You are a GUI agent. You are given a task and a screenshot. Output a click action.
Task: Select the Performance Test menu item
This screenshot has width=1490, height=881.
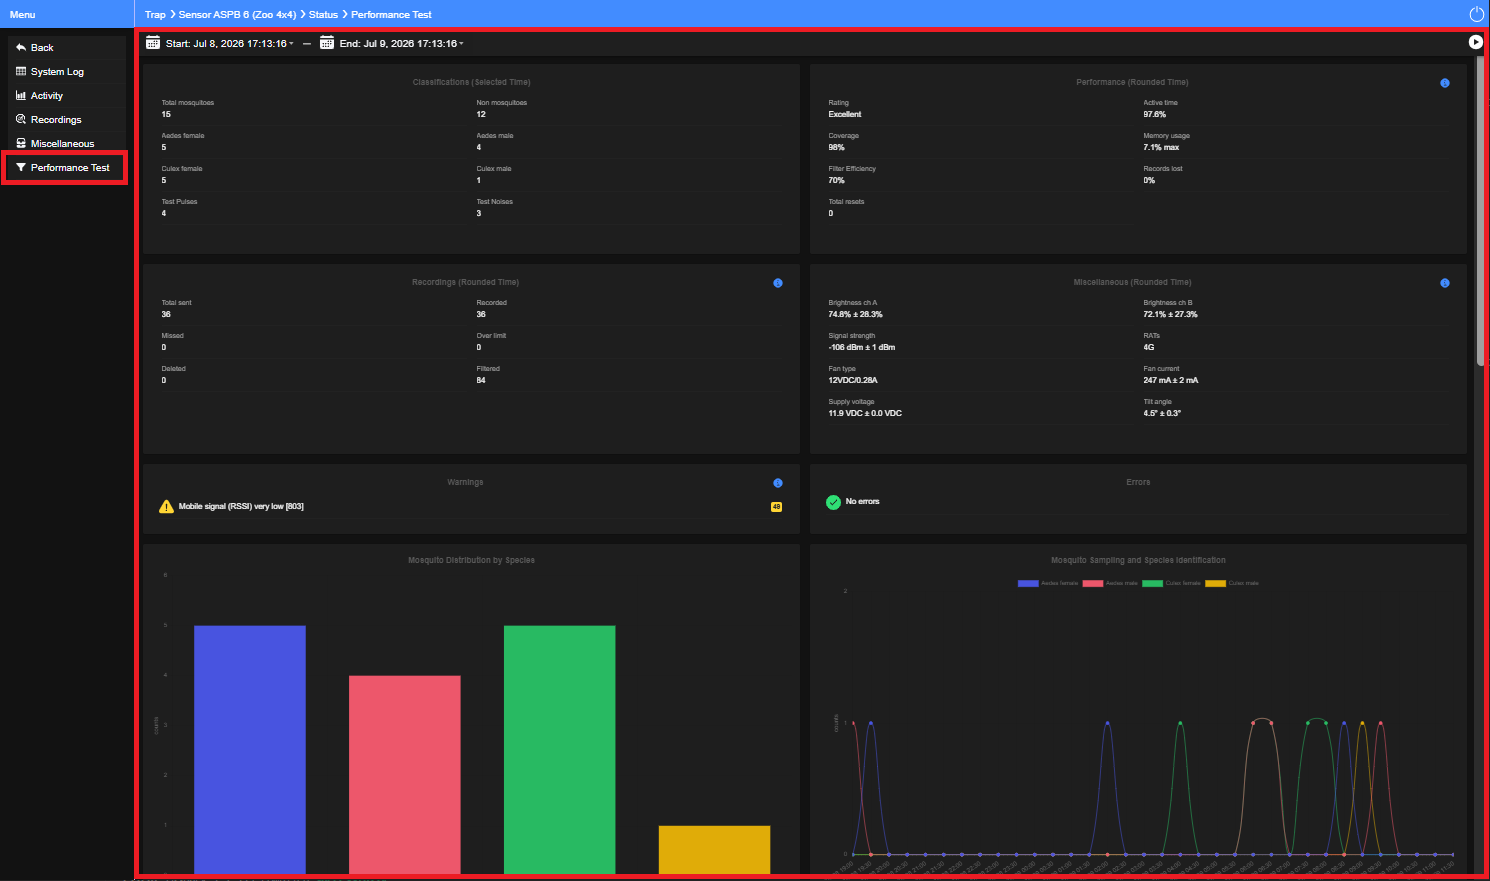click(65, 168)
